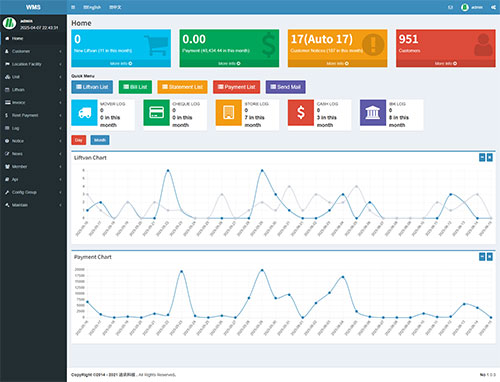500x382 pixels.
Task: Click More info on Payment card
Action: coord(229,63)
